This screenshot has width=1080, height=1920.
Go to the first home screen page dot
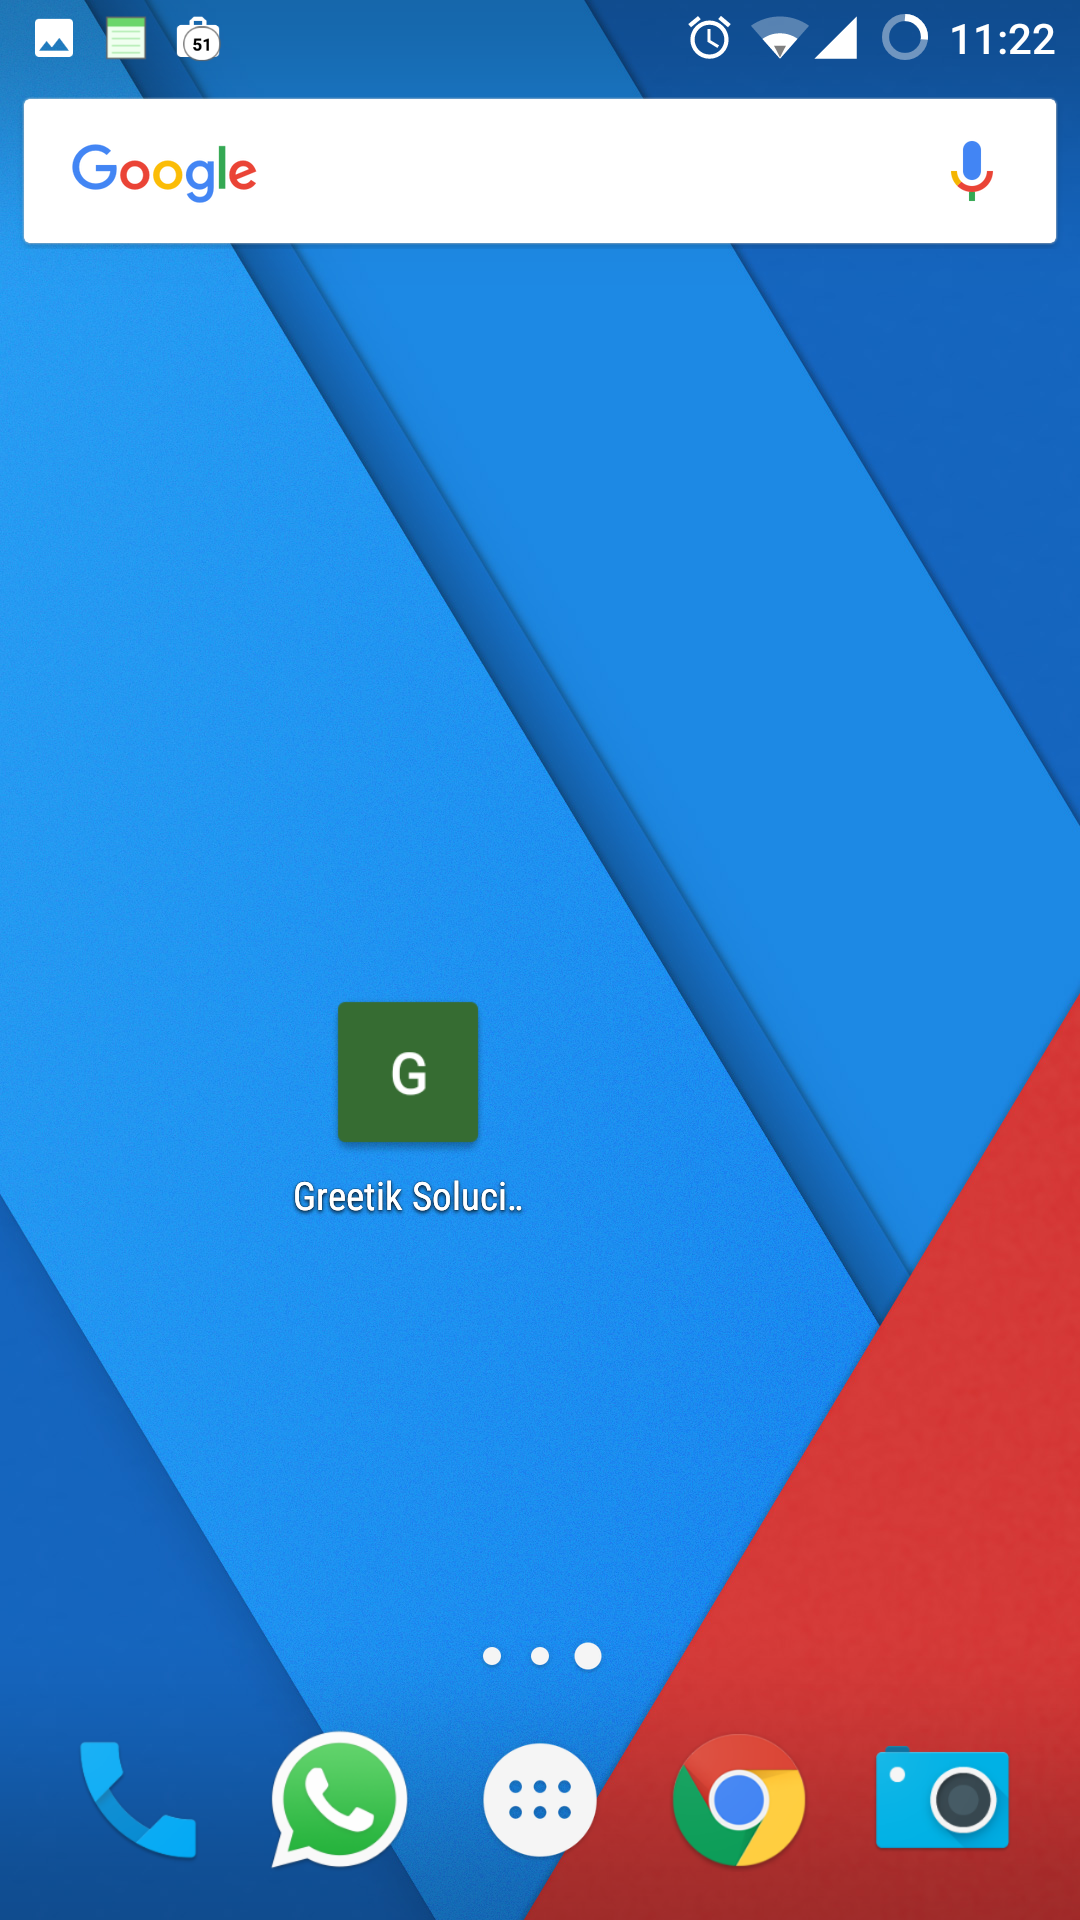492,1656
